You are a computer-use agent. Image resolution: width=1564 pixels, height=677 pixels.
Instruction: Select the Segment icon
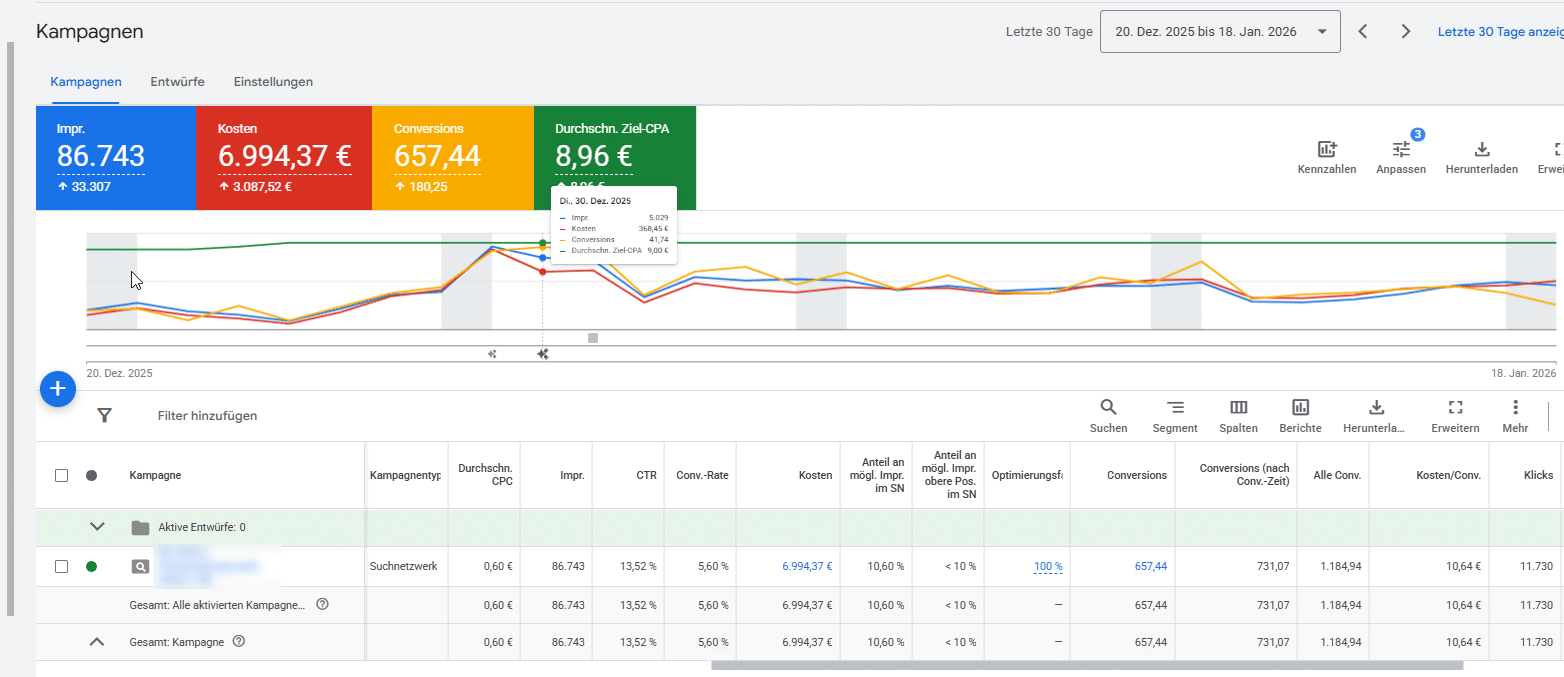(x=1174, y=408)
